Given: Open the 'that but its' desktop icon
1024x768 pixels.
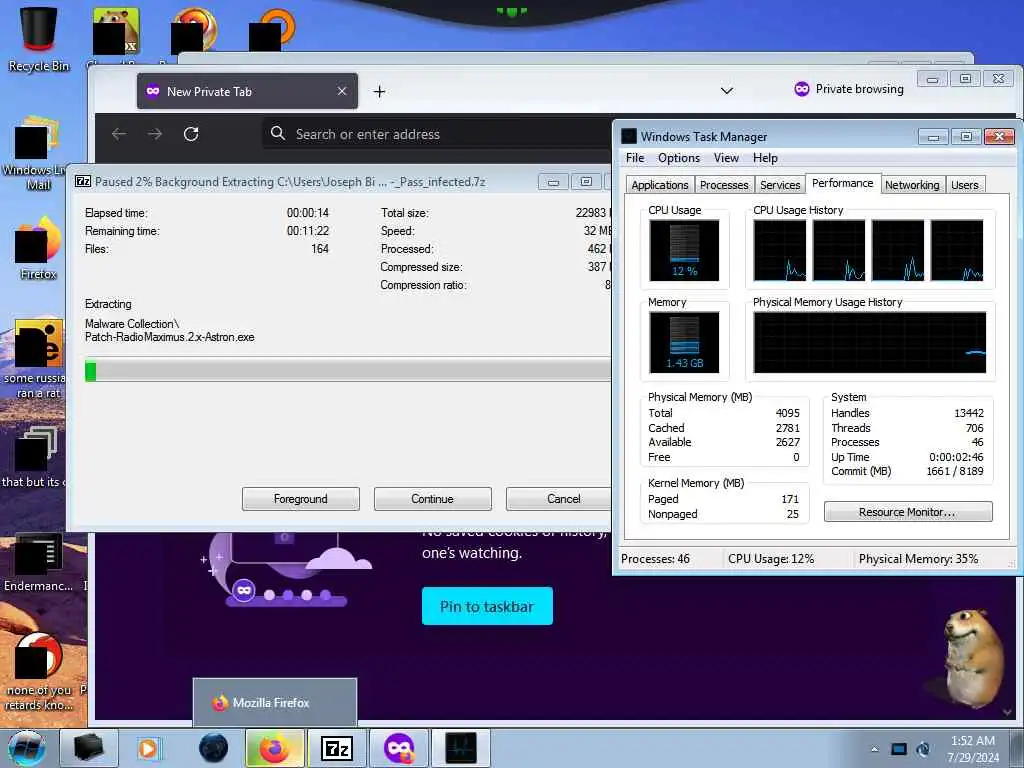Looking at the screenshot, I should [x=34, y=457].
